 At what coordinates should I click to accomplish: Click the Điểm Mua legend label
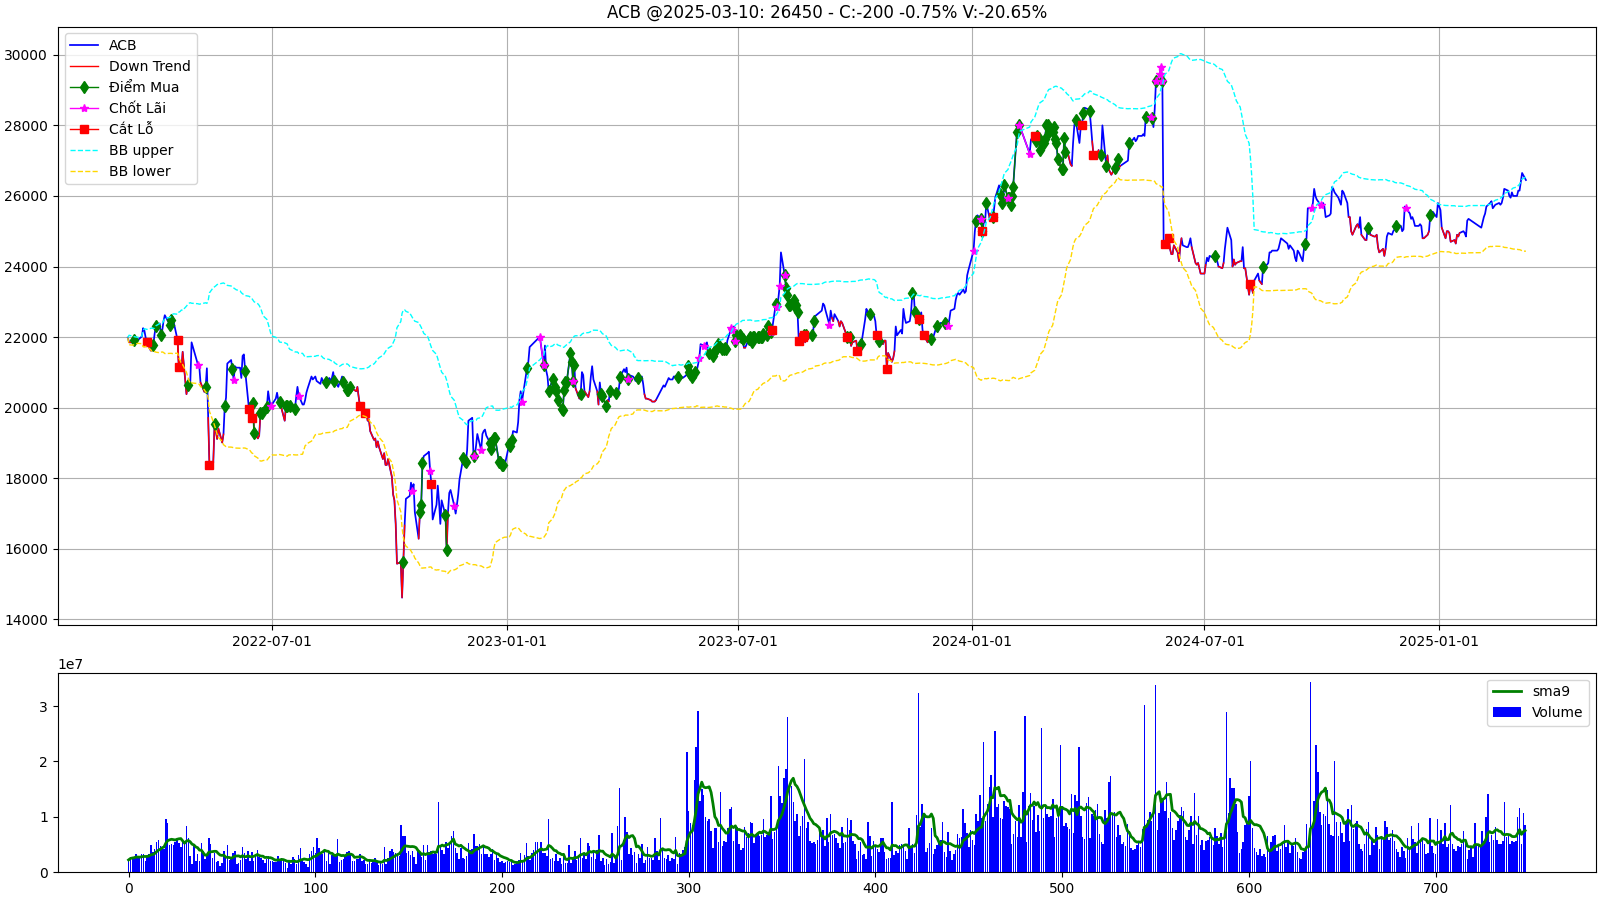pos(144,87)
